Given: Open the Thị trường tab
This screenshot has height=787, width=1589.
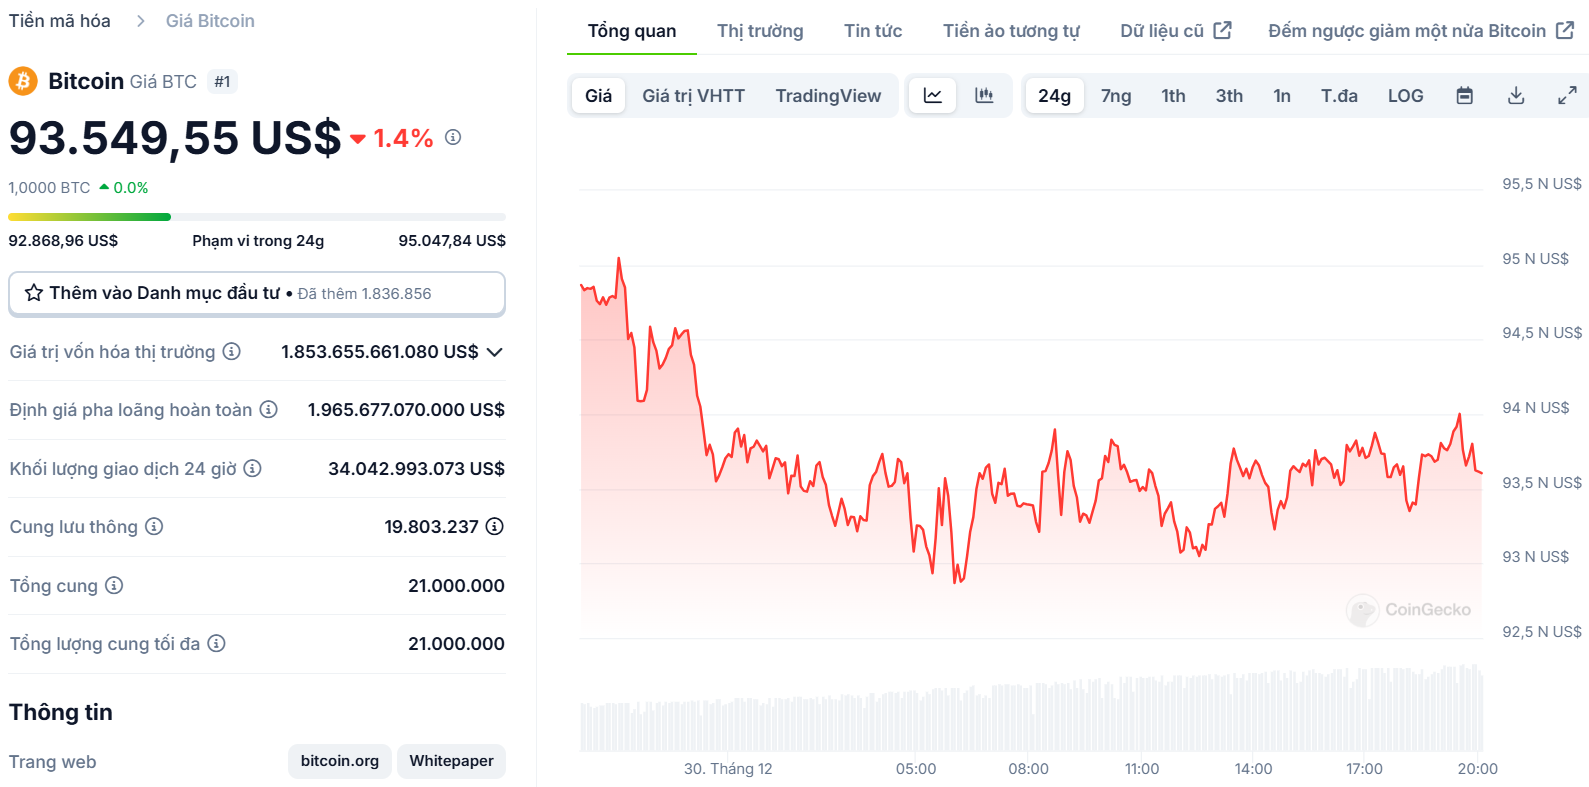Looking at the screenshot, I should pos(760,31).
